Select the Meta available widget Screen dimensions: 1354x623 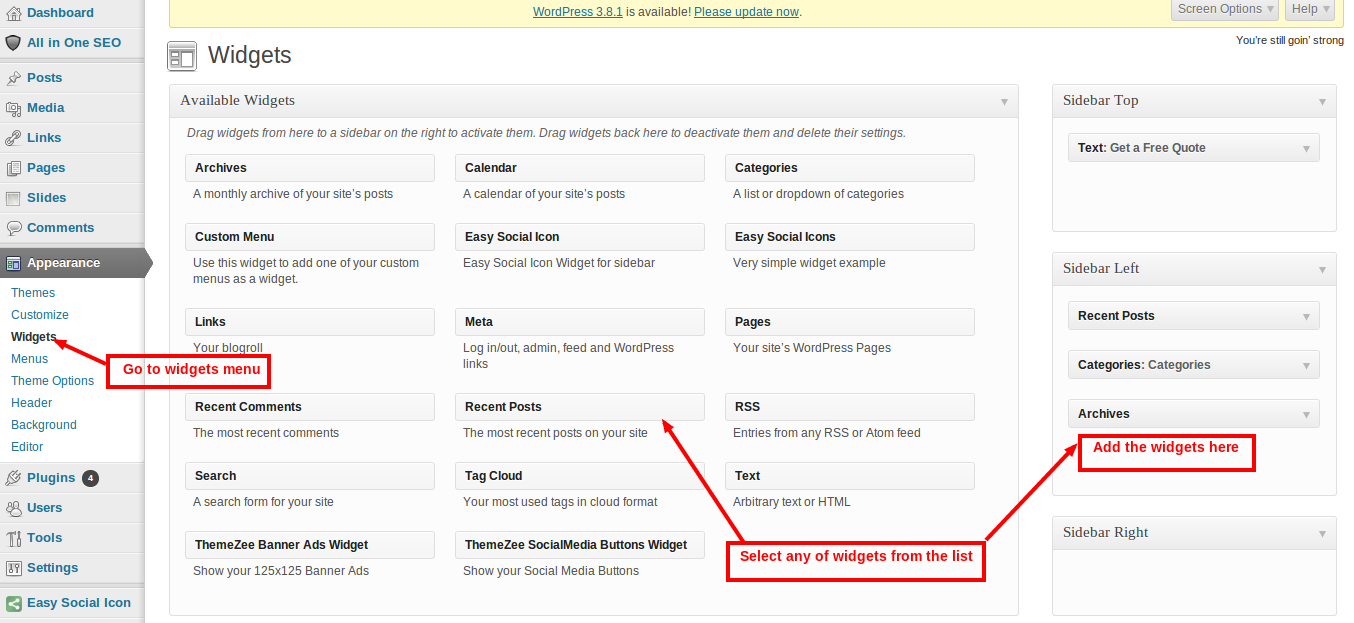coord(580,322)
